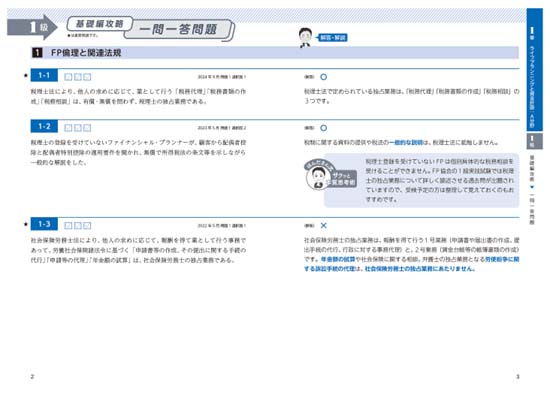Click the star marker beside question 1-3
Image resolution: width=550 pixels, height=395 pixels.
[26, 224]
